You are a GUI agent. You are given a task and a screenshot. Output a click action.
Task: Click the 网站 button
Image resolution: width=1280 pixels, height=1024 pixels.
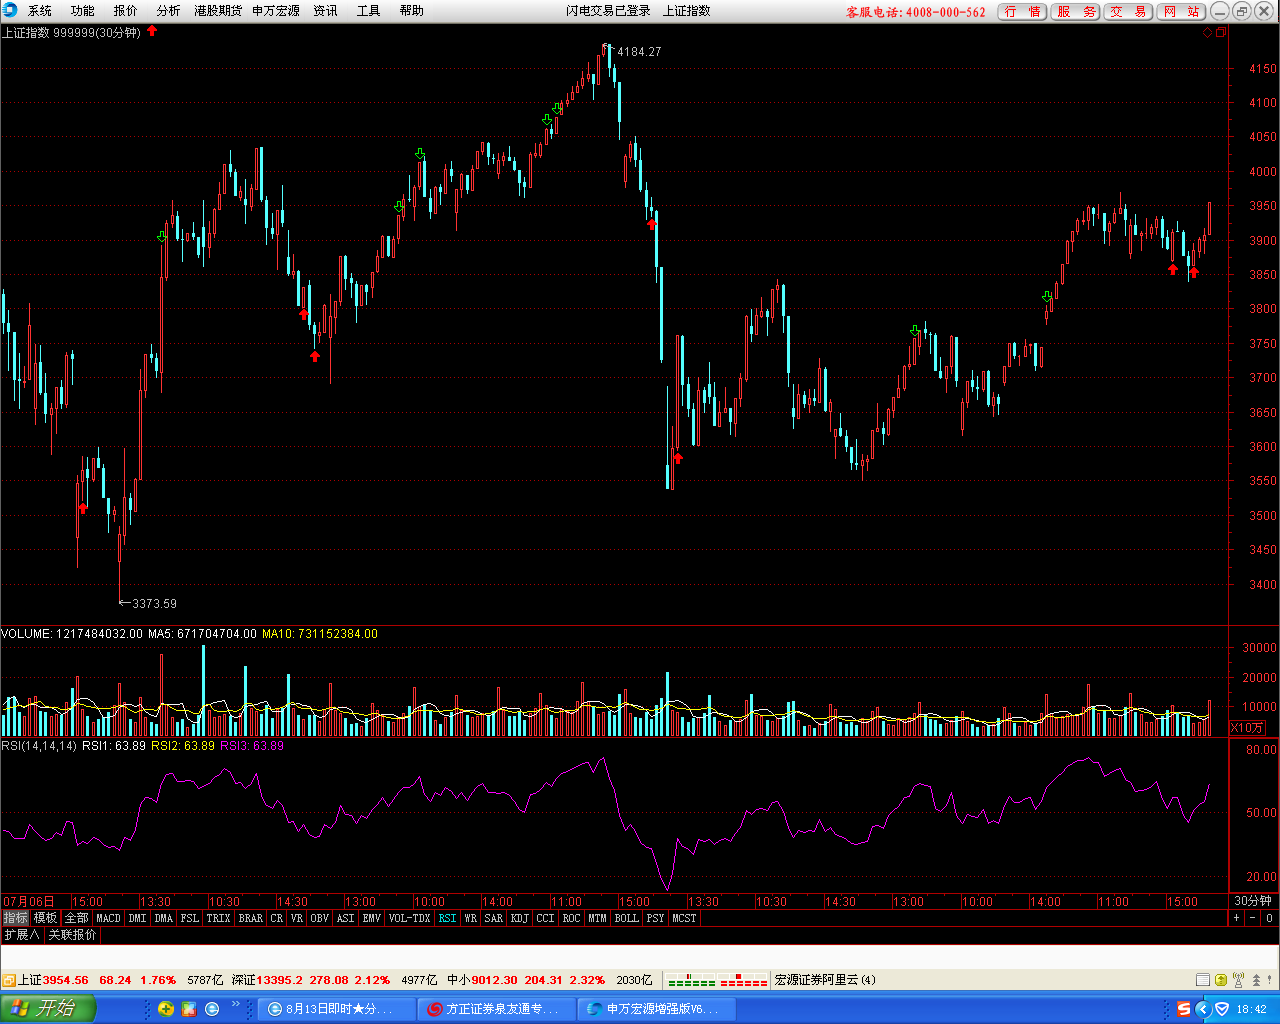[1181, 12]
